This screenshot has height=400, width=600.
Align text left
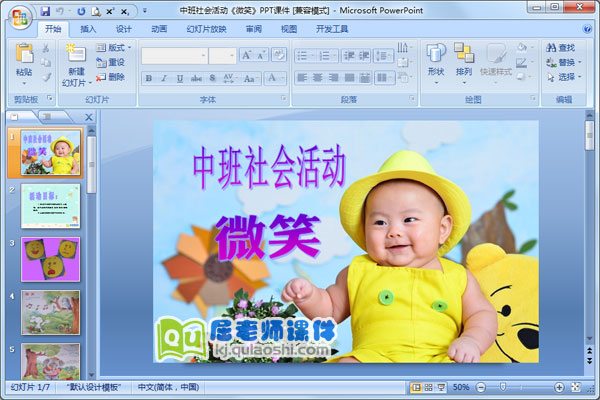point(302,78)
